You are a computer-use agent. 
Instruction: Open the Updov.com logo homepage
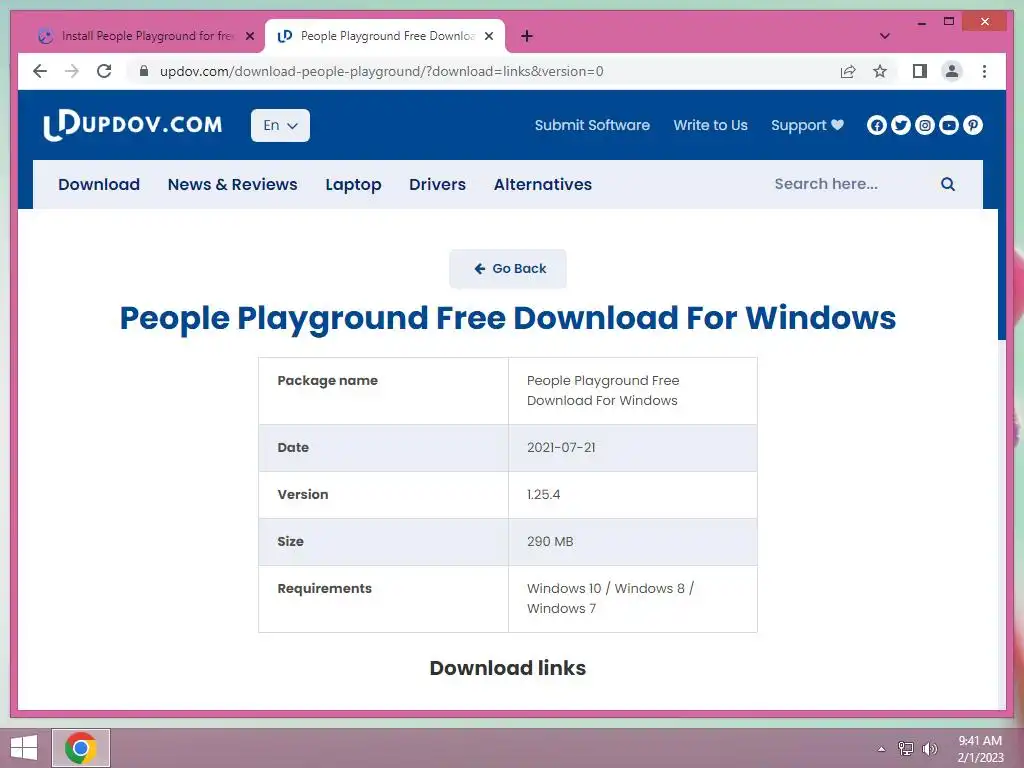click(133, 125)
